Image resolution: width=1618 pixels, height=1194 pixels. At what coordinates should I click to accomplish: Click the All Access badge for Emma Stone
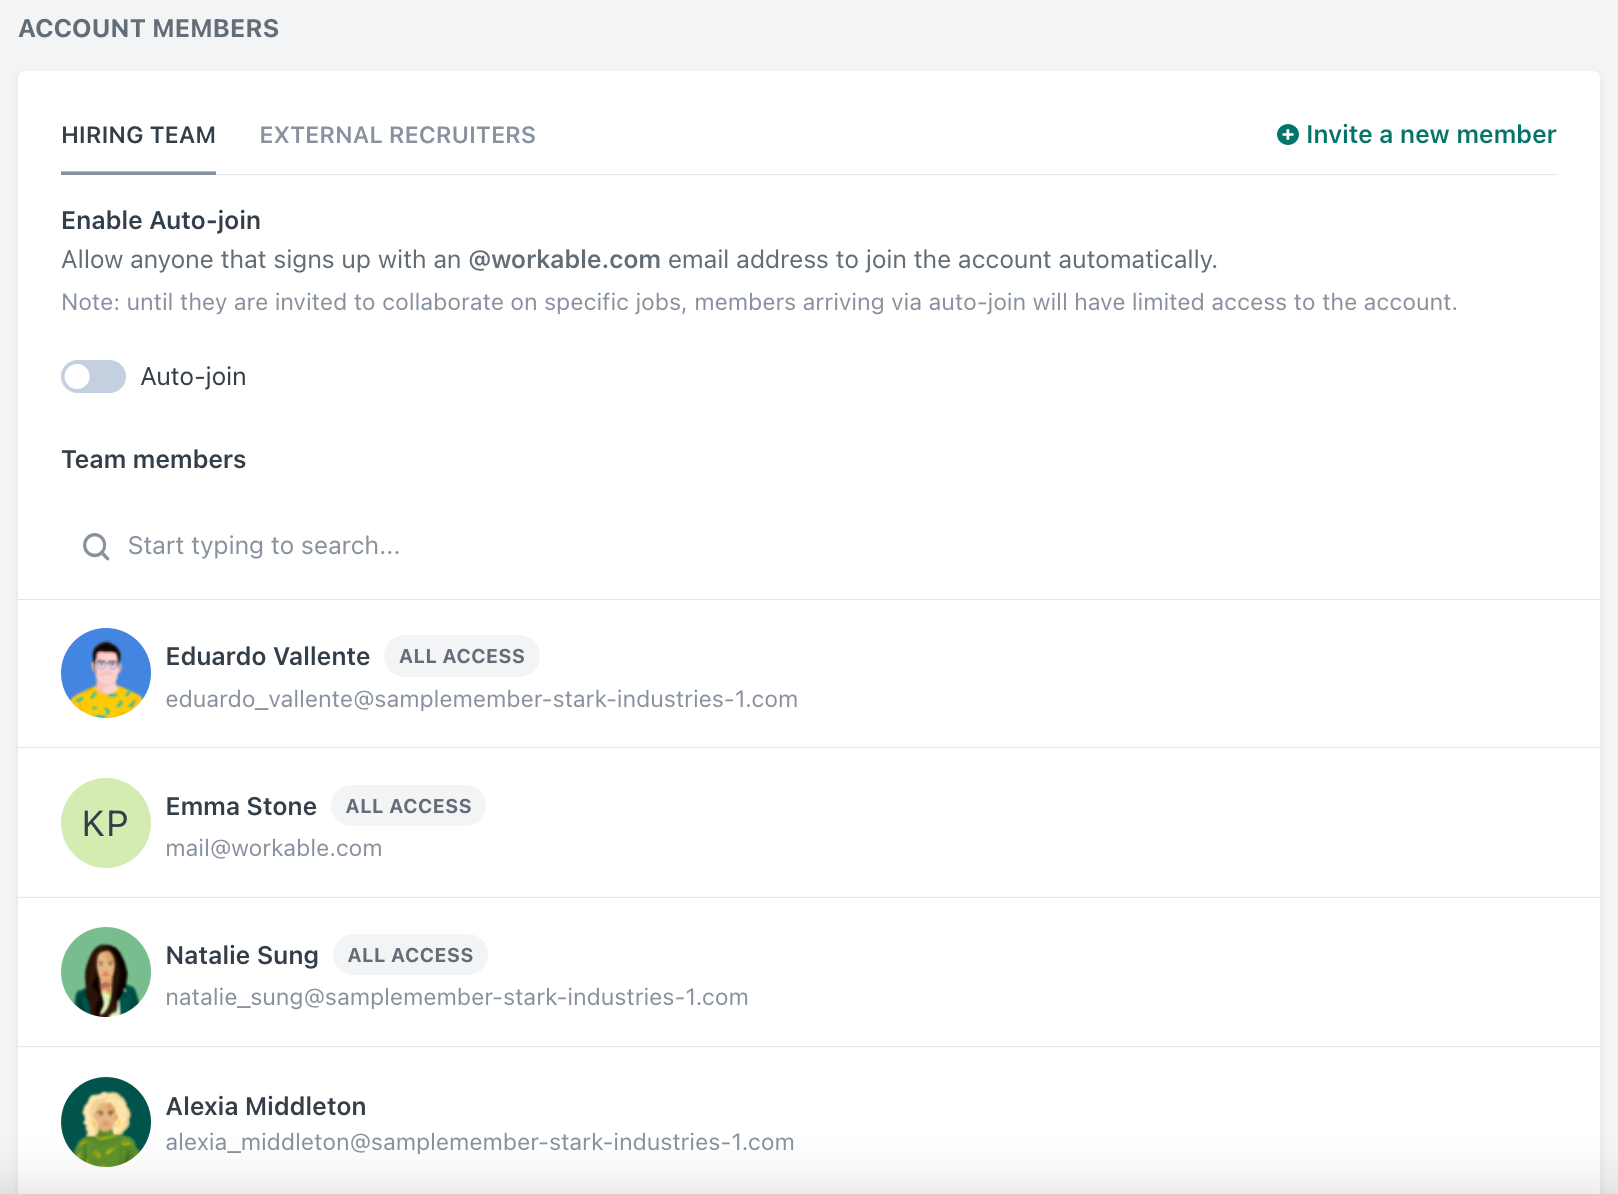tap(409, 806)
